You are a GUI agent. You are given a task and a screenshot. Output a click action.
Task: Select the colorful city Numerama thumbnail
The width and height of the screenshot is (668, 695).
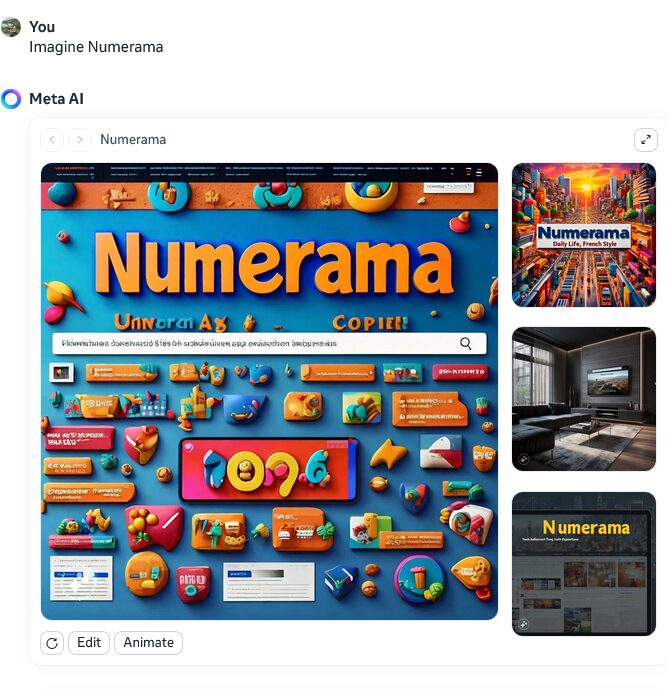[x=584, y=235]
